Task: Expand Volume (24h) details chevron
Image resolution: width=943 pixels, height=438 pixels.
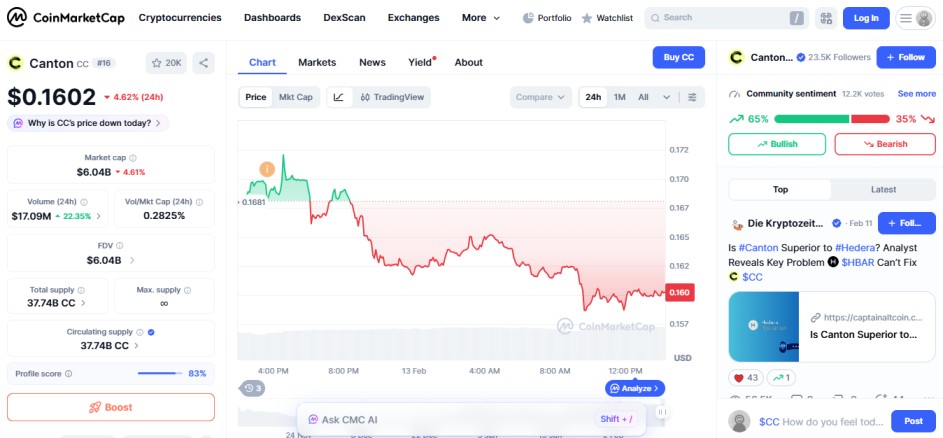Action: click(x=99, y=216)
